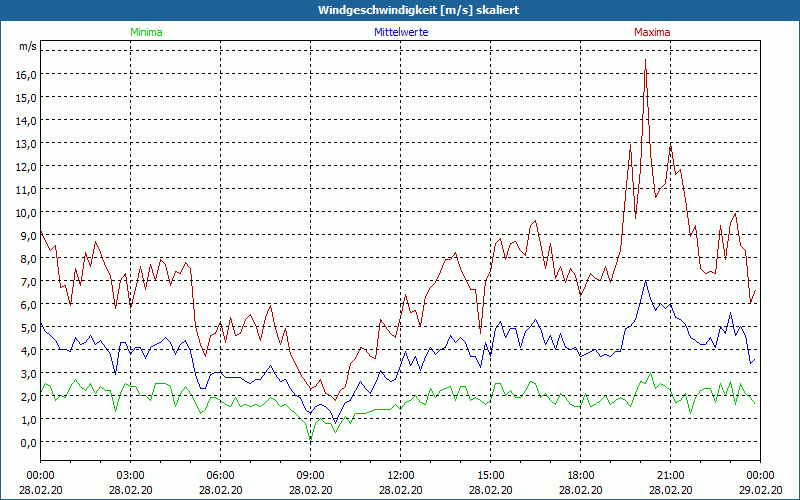
Task: Select the 12:00 time axis label
Action: click(x=400, y=475)
